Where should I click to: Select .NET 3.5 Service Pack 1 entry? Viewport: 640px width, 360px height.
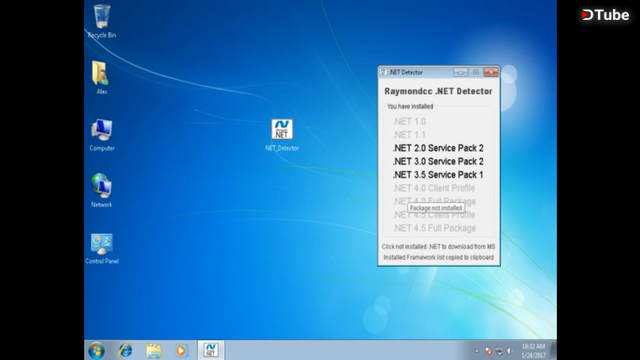438,175
